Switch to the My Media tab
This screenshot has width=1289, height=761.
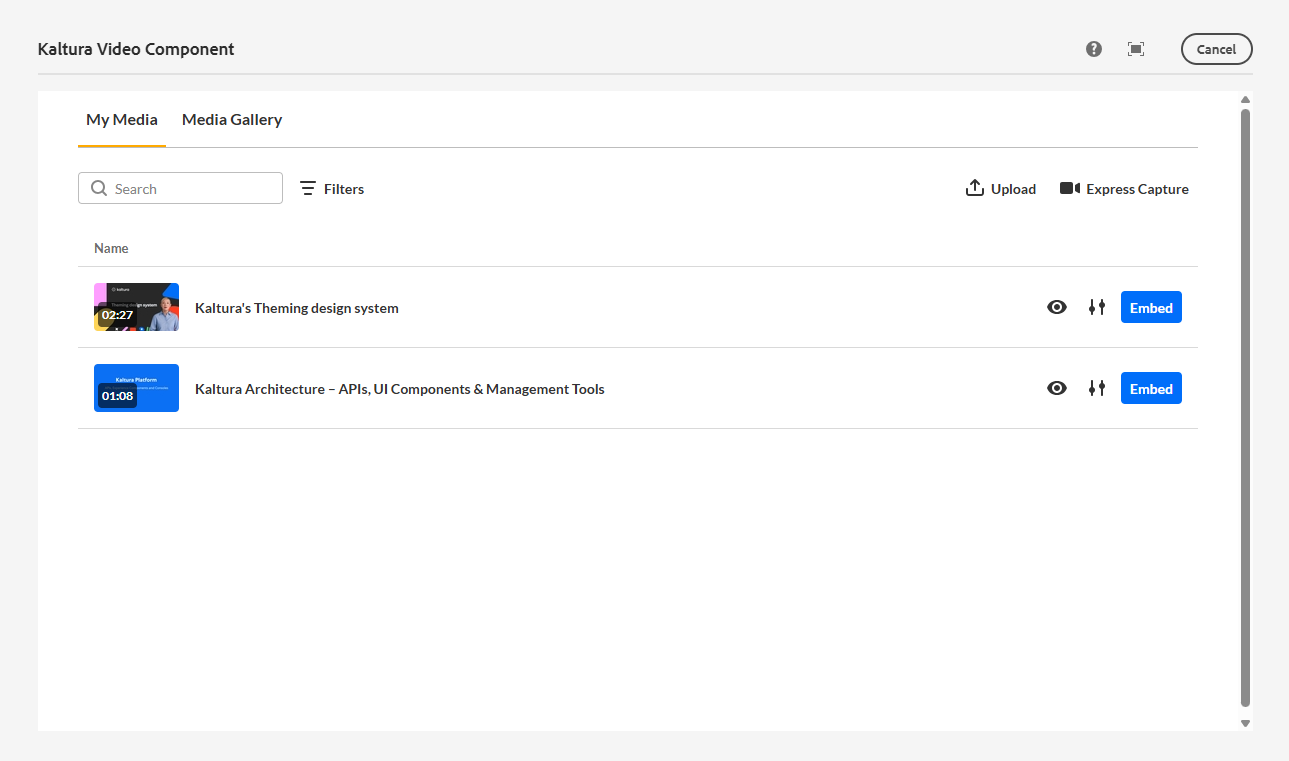point(122,120)
